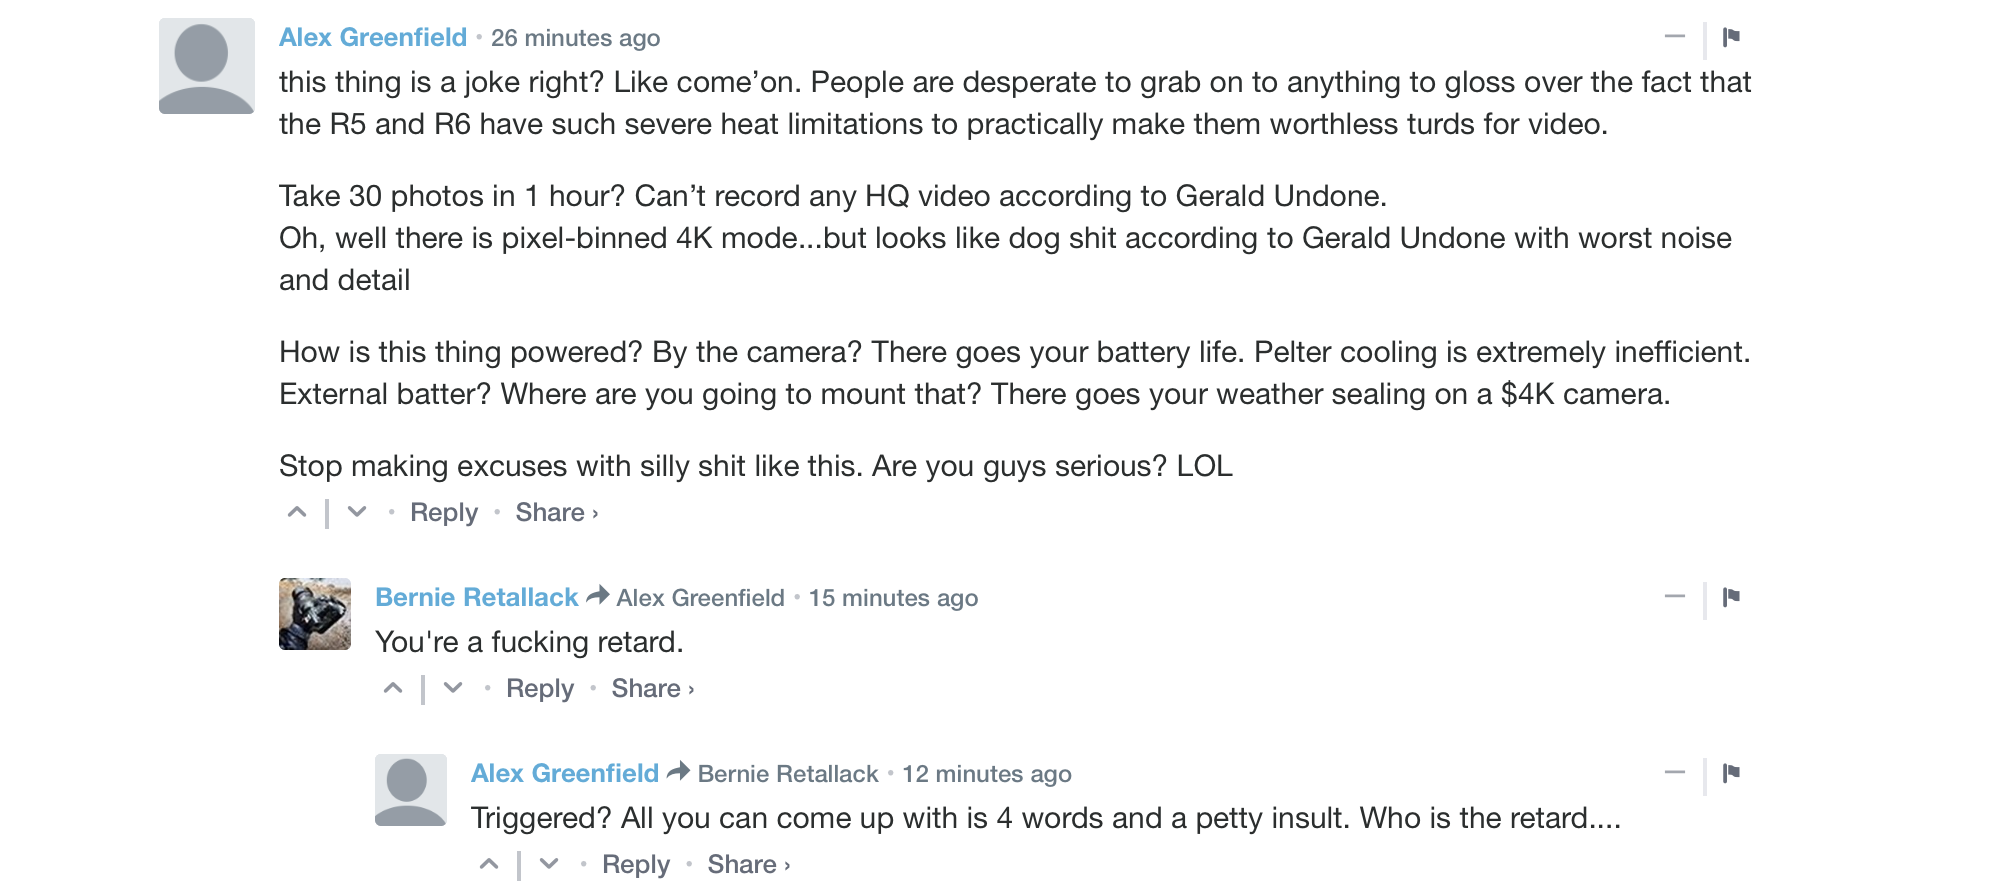Flag Alex Greenfield's top comment as inappropriate

pyautogui.click(x=1731, y=37)
